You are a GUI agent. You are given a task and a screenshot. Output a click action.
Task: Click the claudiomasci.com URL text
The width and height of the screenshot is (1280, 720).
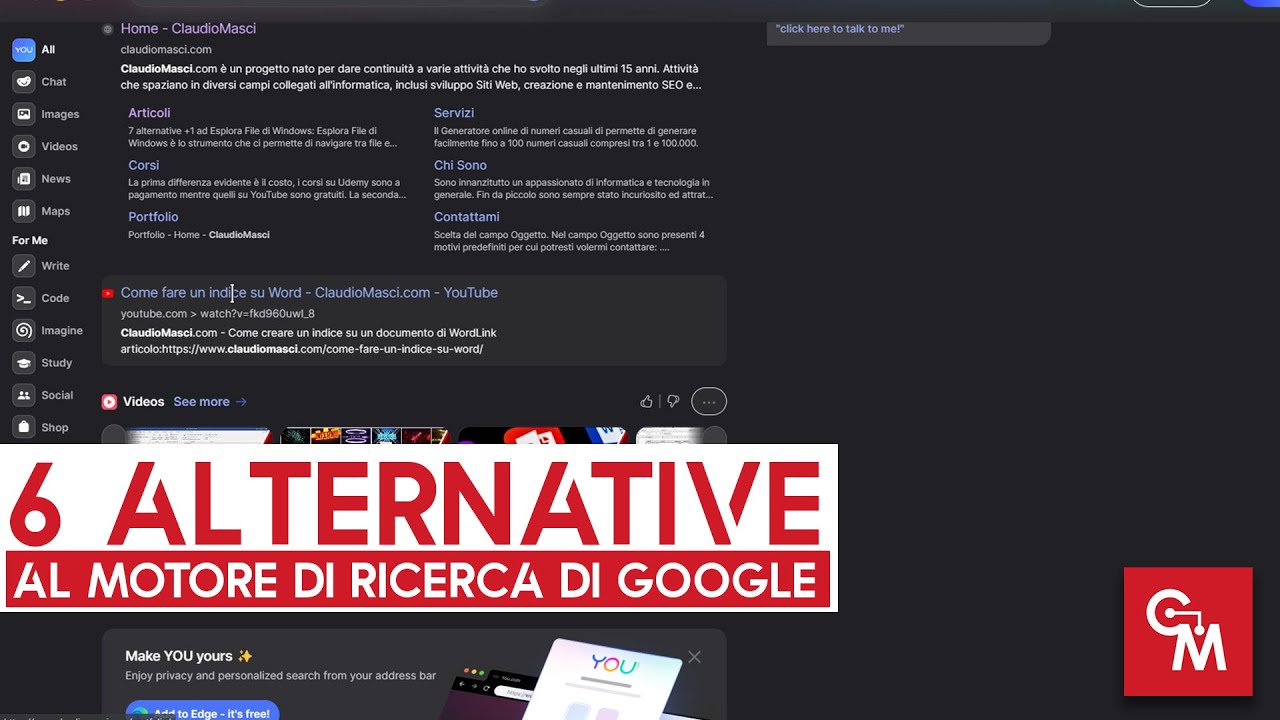166,49
